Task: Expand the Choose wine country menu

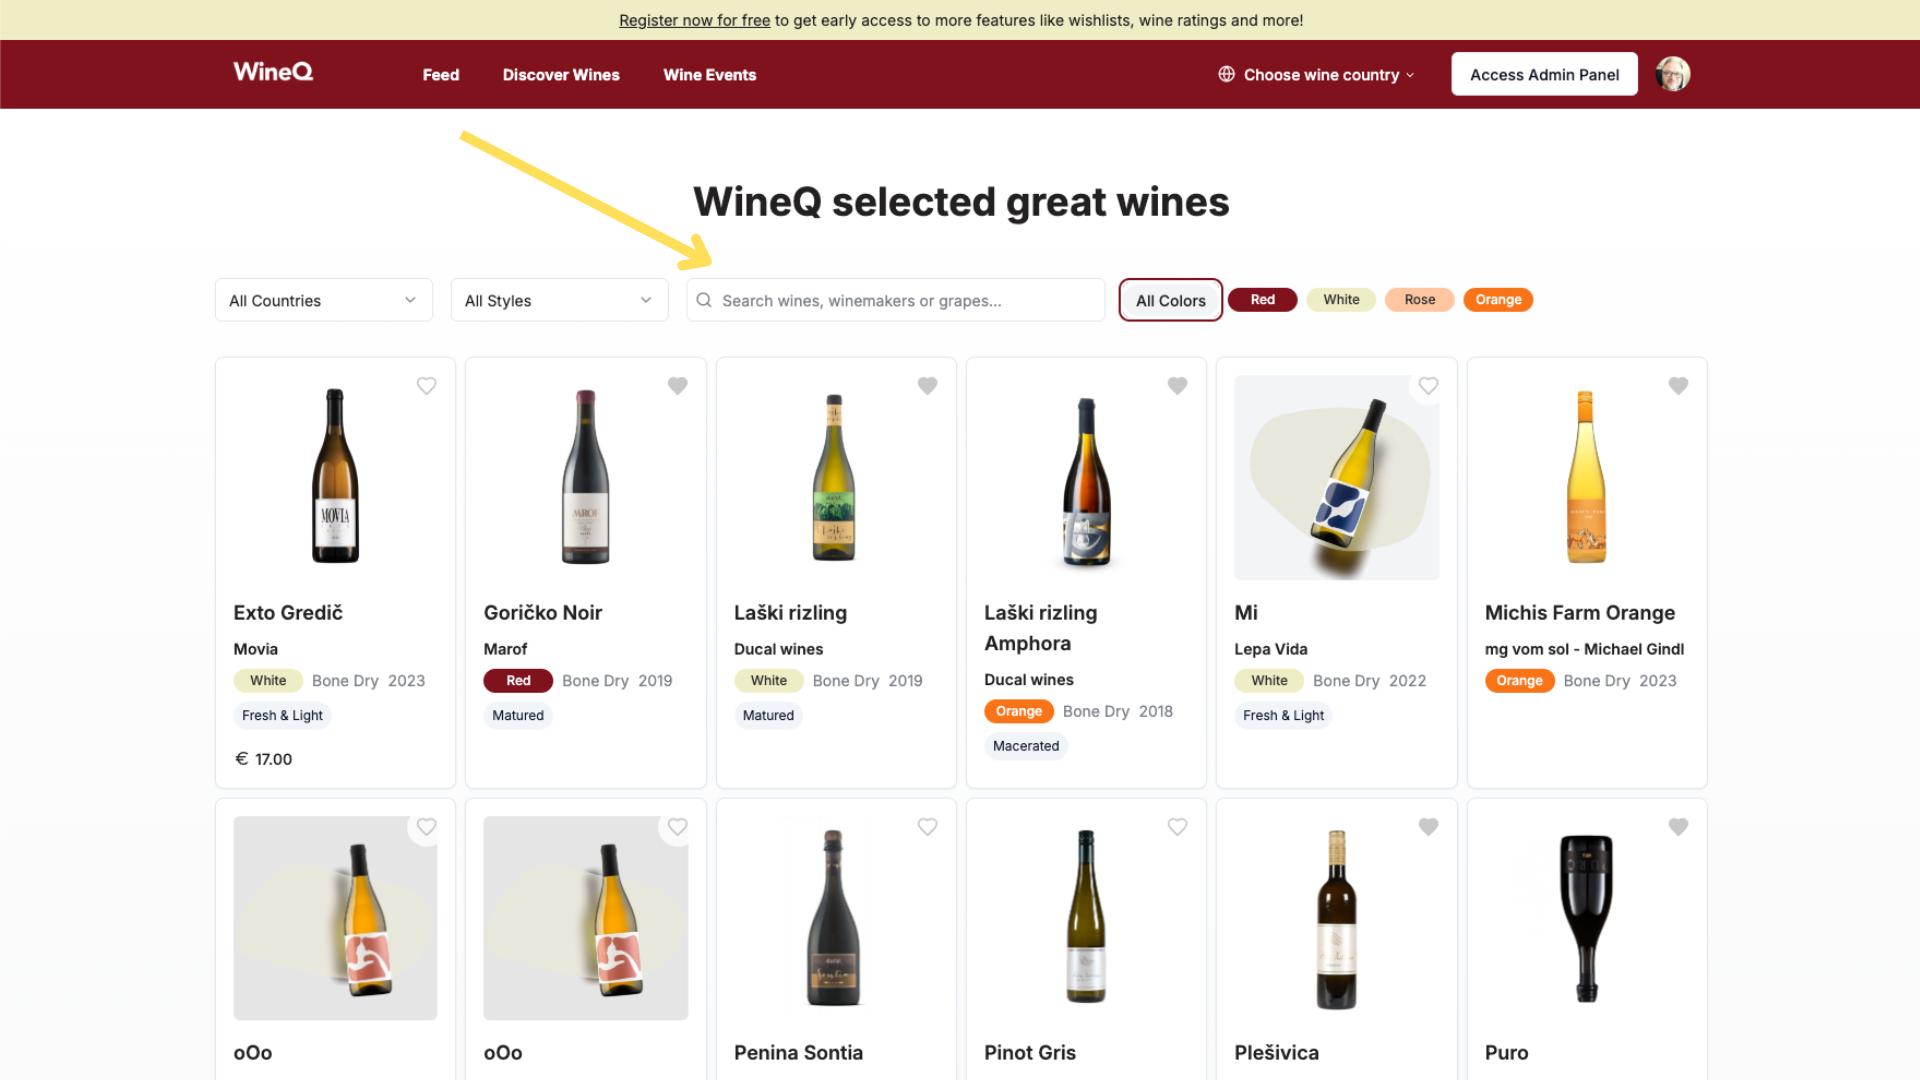Action: point(1320,75)
